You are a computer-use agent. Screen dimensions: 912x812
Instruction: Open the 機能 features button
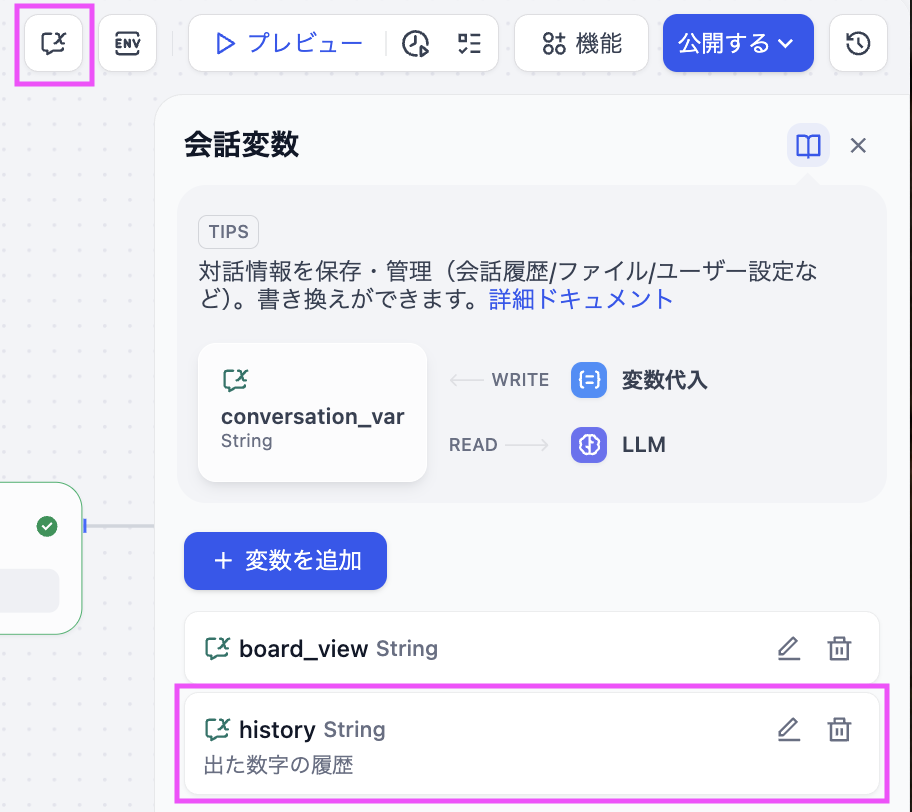[582, 43]
